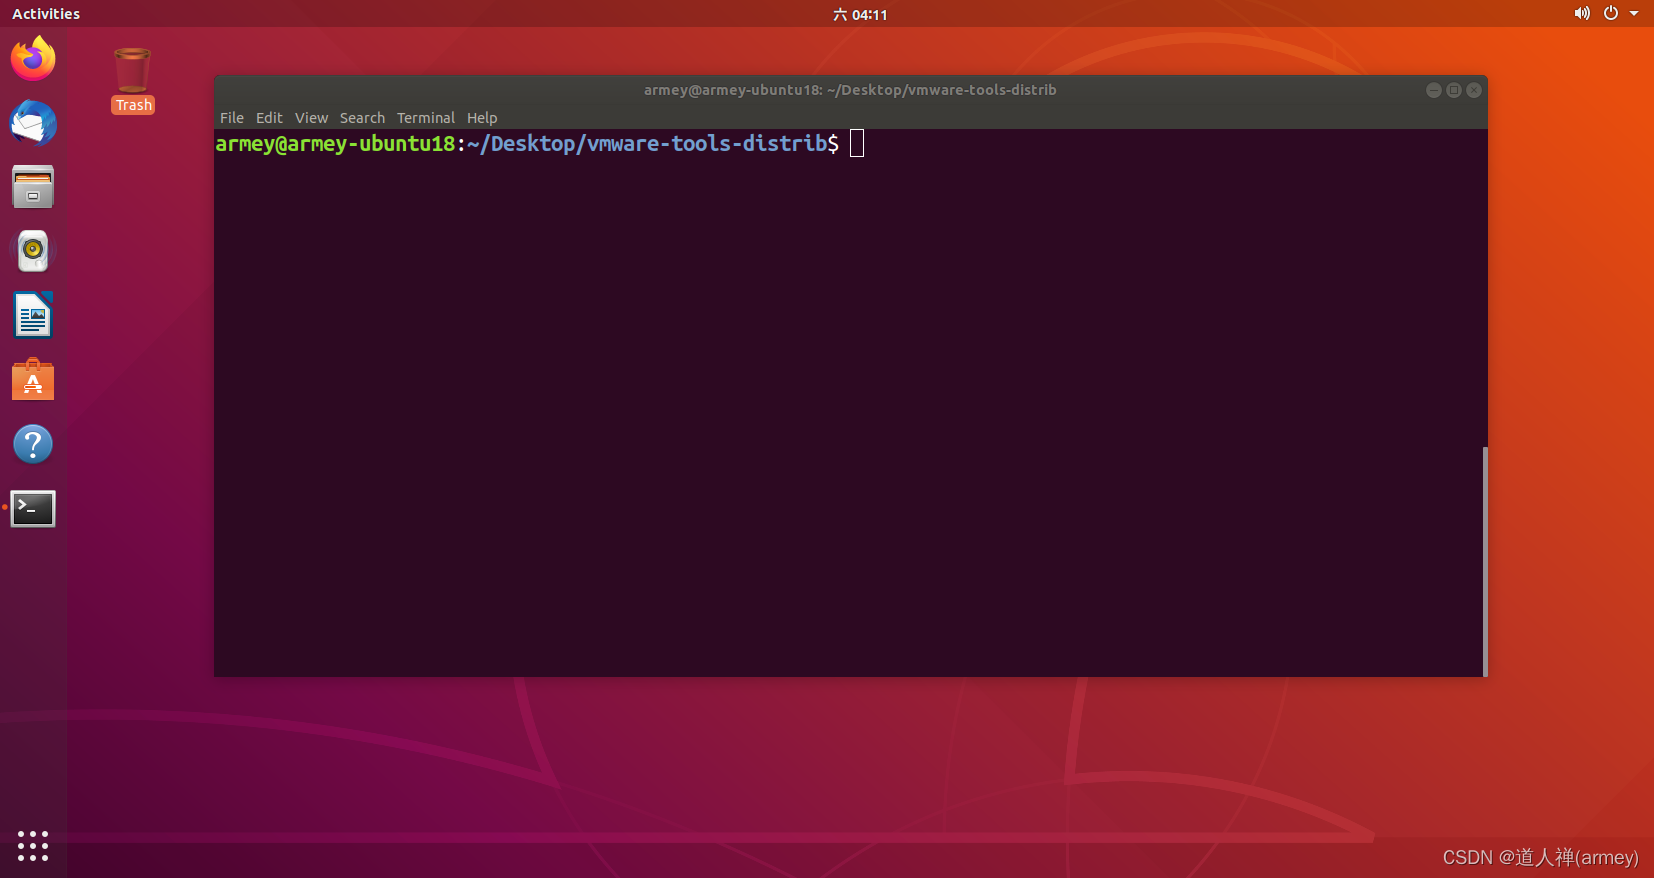This screenshot has height=878, width=1654.
Task: Select the Terminal icon in dock
Action: coord(33,508)
